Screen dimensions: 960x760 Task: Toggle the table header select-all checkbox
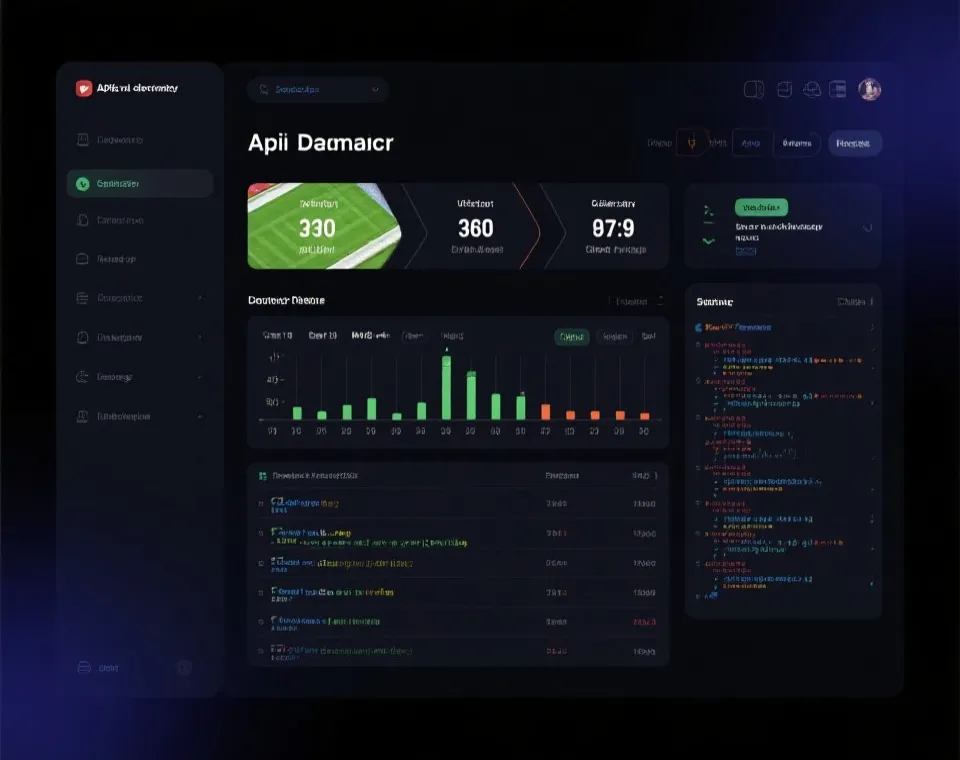pos(262,476)
